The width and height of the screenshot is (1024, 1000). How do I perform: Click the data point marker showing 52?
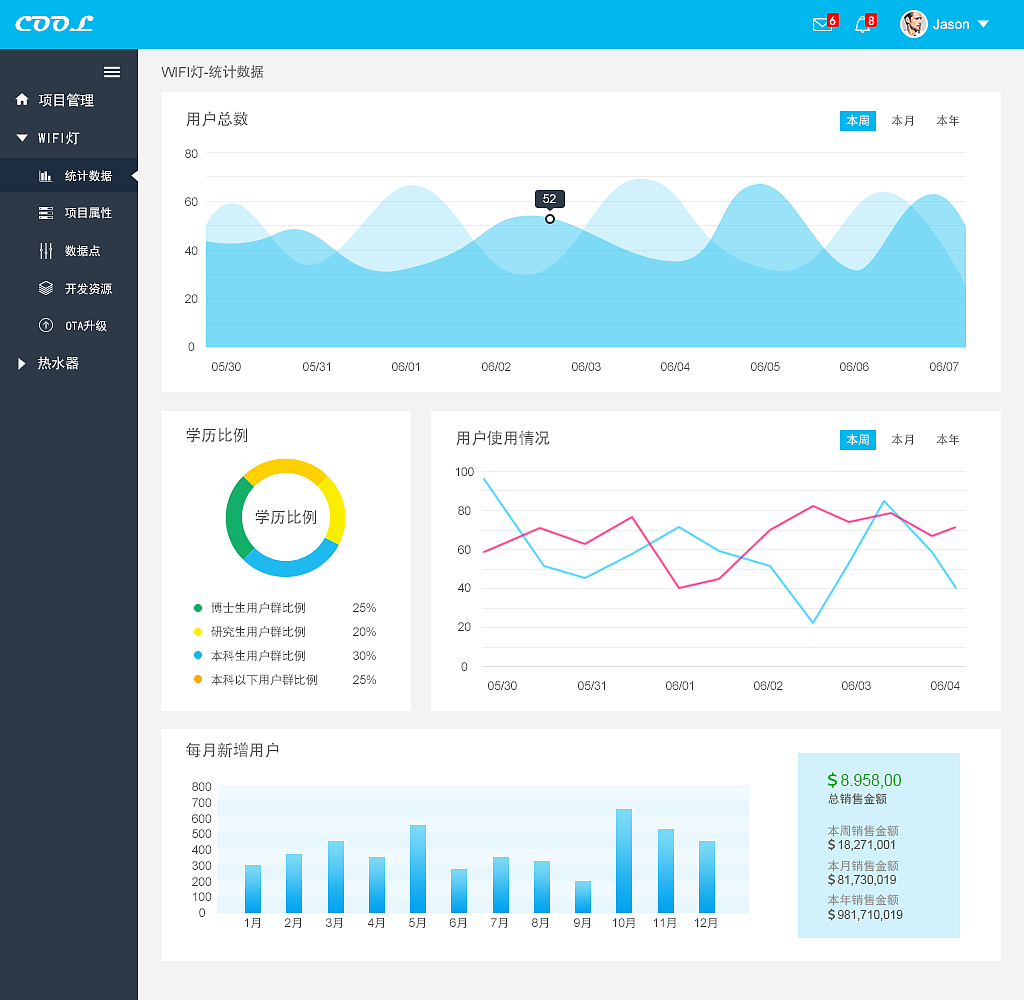point(550,219)
